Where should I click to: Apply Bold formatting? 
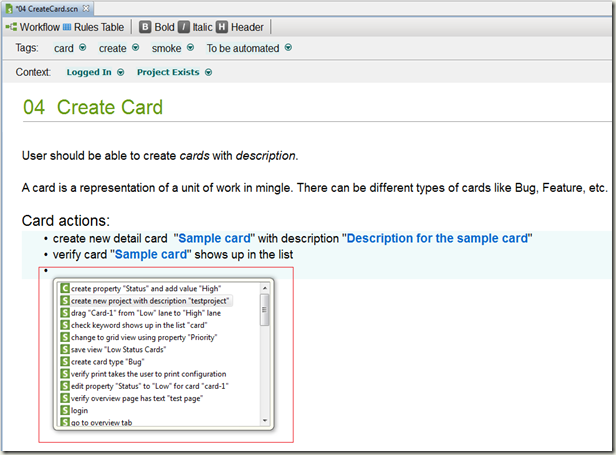point(157,27)
